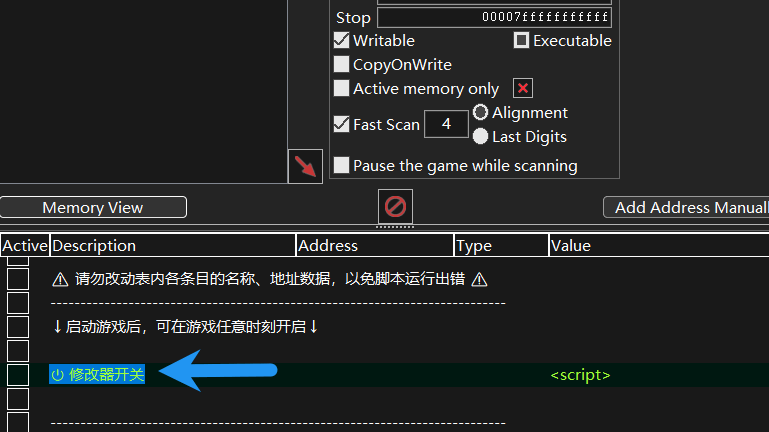
Task: Check Active memory only option
Action: 341,88
